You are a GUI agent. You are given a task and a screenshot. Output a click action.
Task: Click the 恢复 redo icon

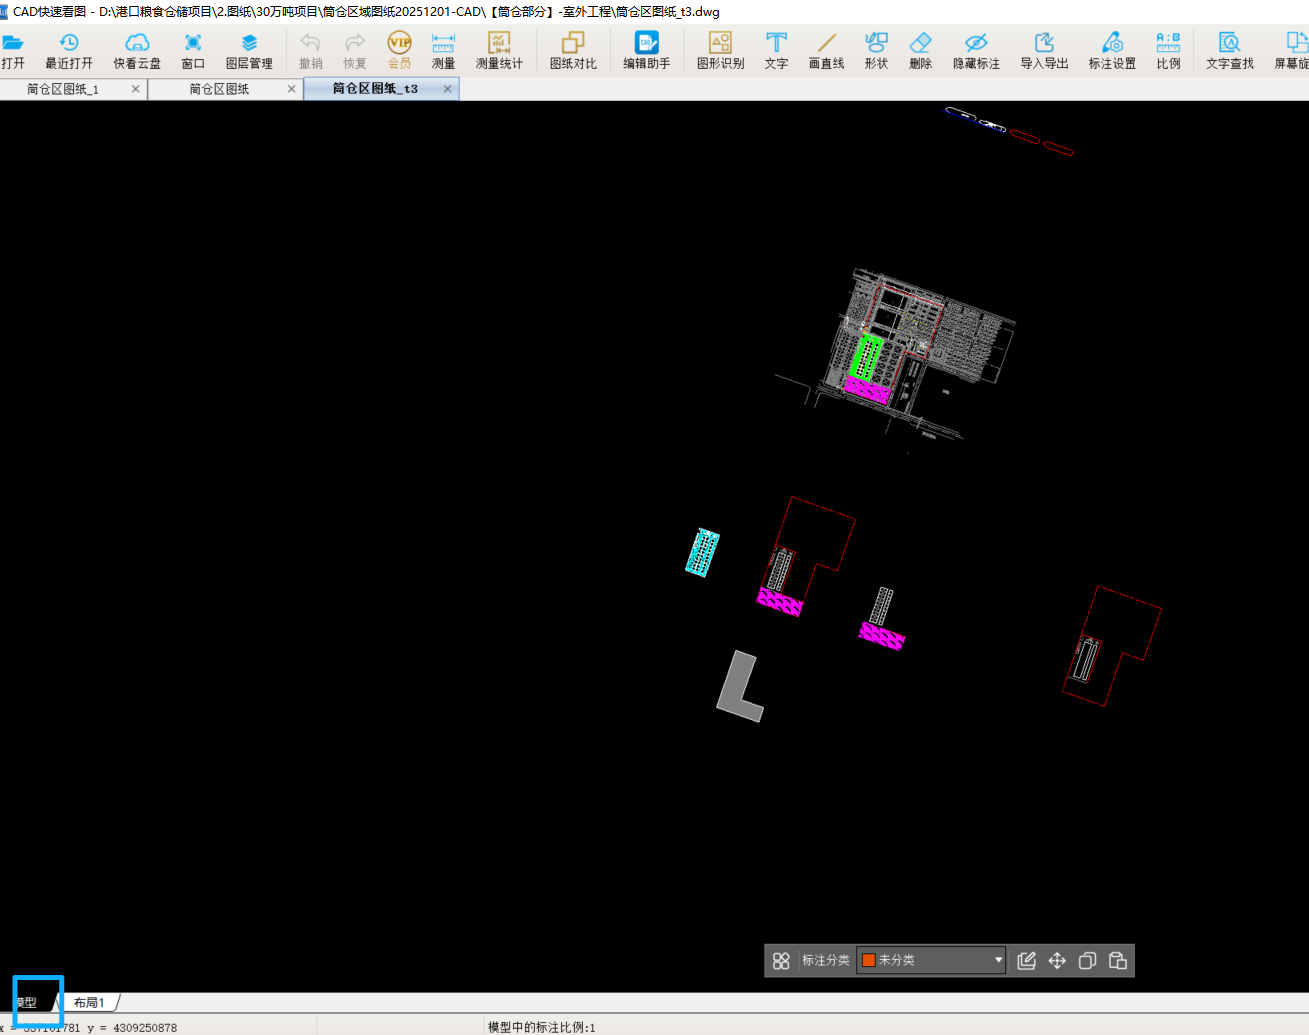[x=355, y=50]
